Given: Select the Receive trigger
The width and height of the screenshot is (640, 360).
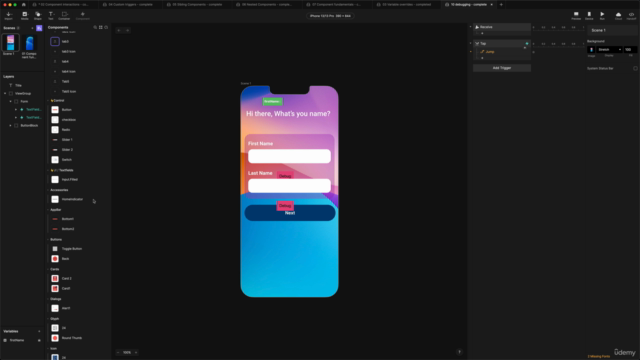Looking at the screenshot, I should pyautogui.click(x=502, y=27).
